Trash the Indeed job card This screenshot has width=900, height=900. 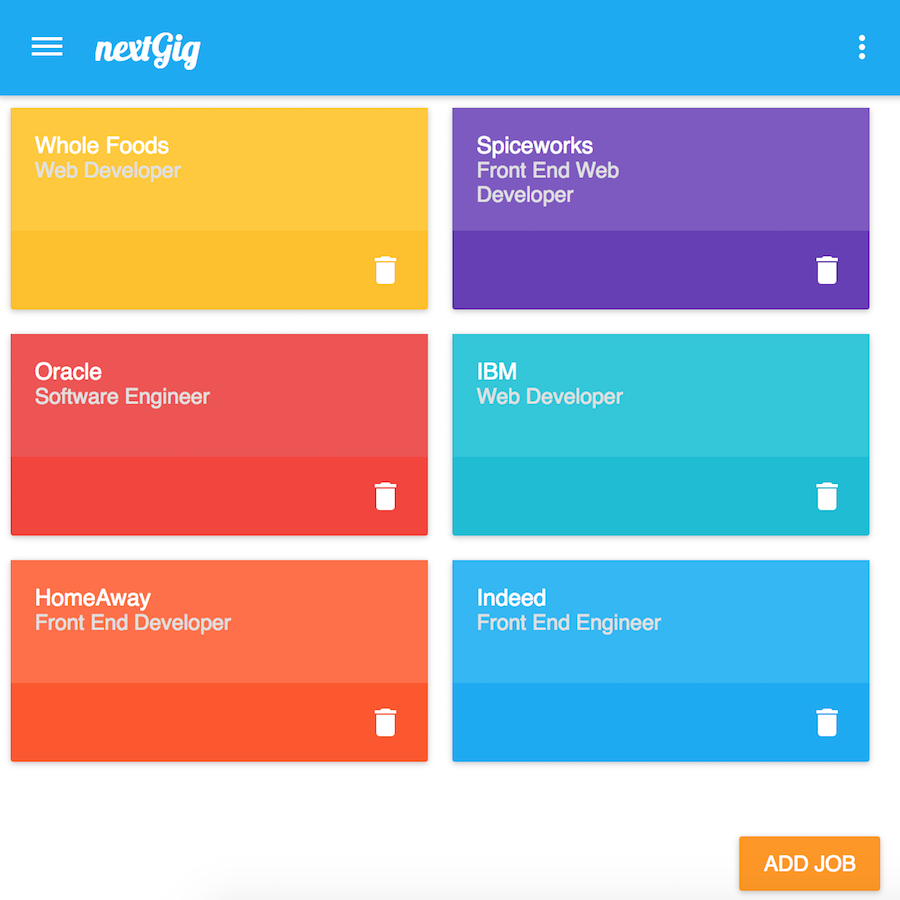827,722
